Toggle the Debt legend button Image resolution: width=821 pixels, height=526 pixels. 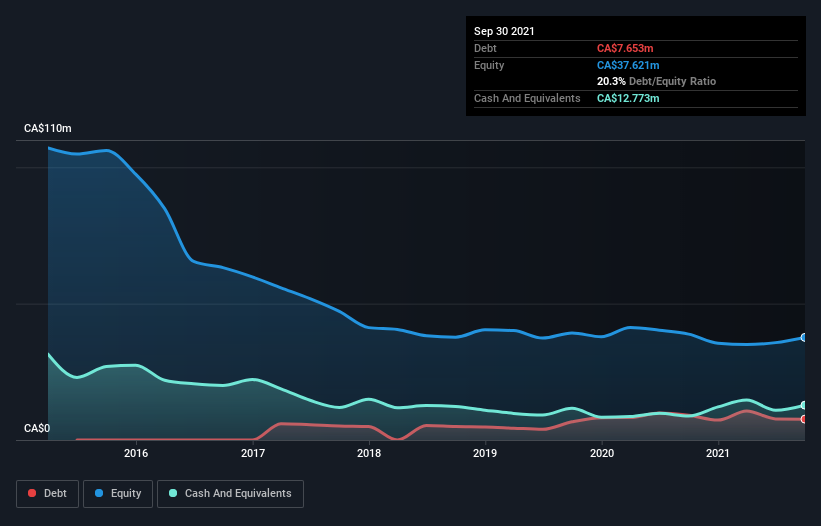click(x=48, y=494)
